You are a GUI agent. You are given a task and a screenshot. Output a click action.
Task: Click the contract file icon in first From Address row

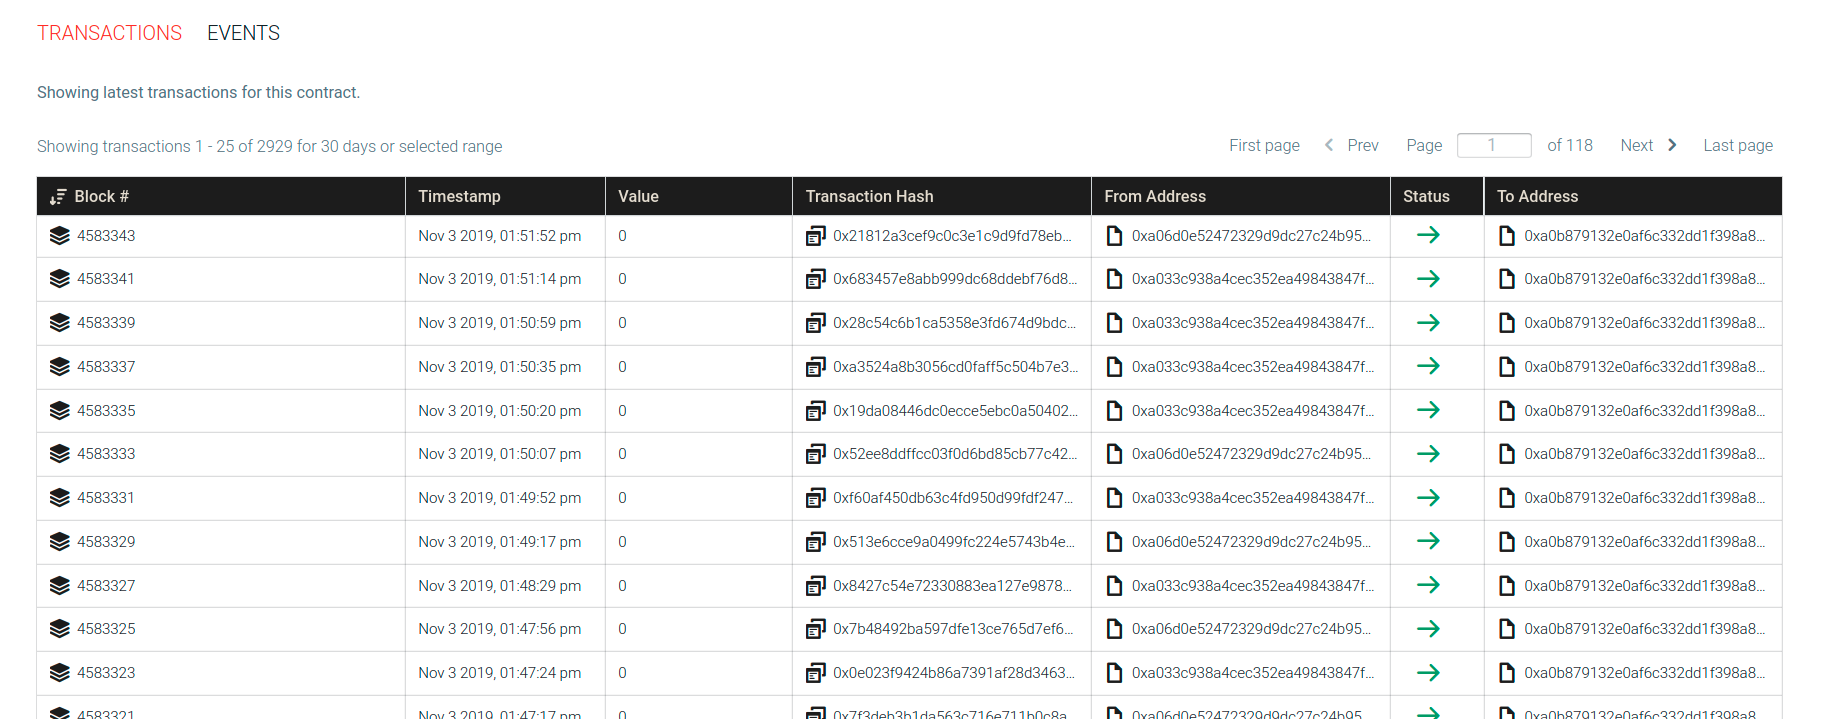click(1114, 236)
